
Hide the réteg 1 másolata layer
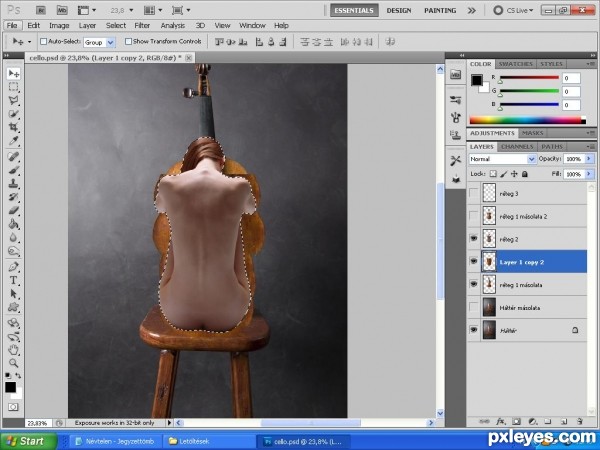pos(474,284)
